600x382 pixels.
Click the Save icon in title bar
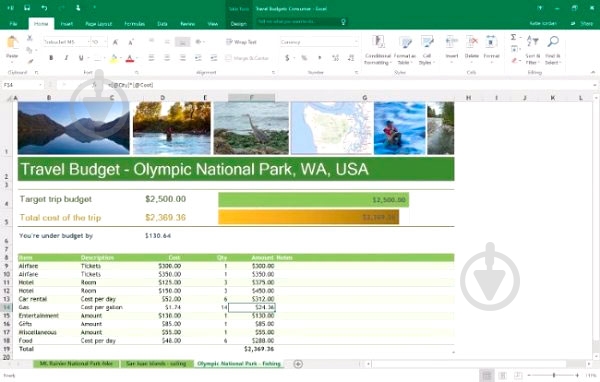(x=27, y=8)
